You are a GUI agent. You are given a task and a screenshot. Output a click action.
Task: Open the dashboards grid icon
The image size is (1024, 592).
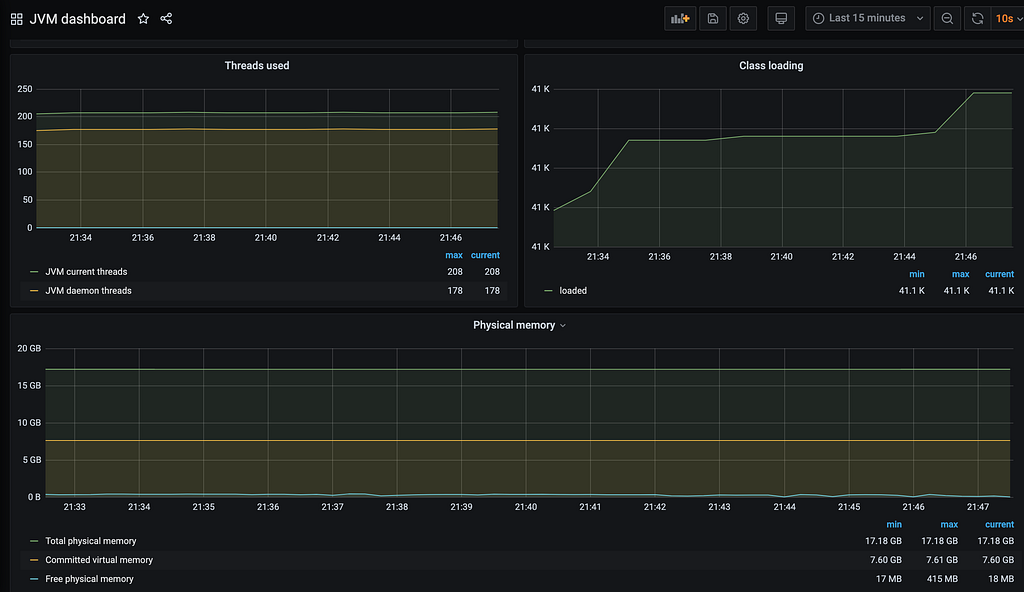17,19
